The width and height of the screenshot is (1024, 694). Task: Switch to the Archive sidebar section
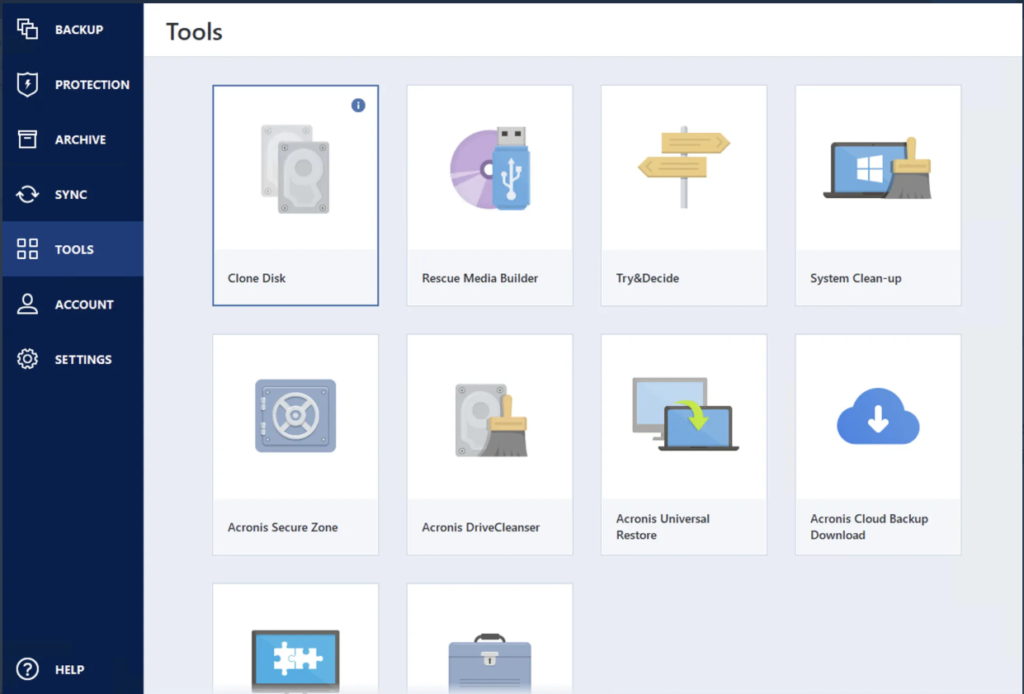coord(72,140)
